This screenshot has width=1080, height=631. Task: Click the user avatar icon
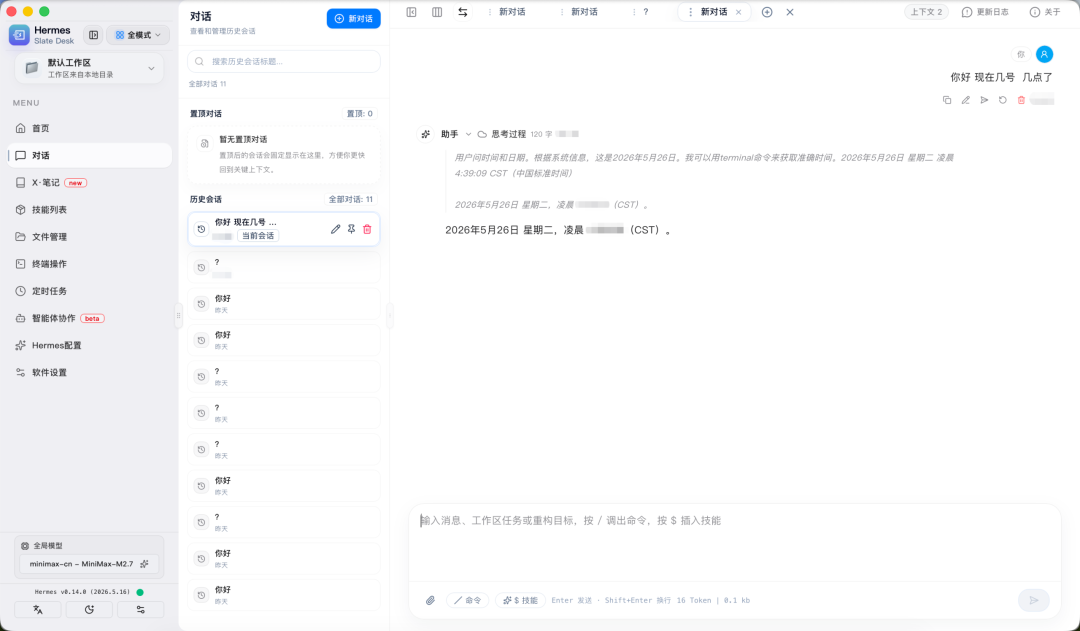pyautogui.click(x=1044, y=54)
